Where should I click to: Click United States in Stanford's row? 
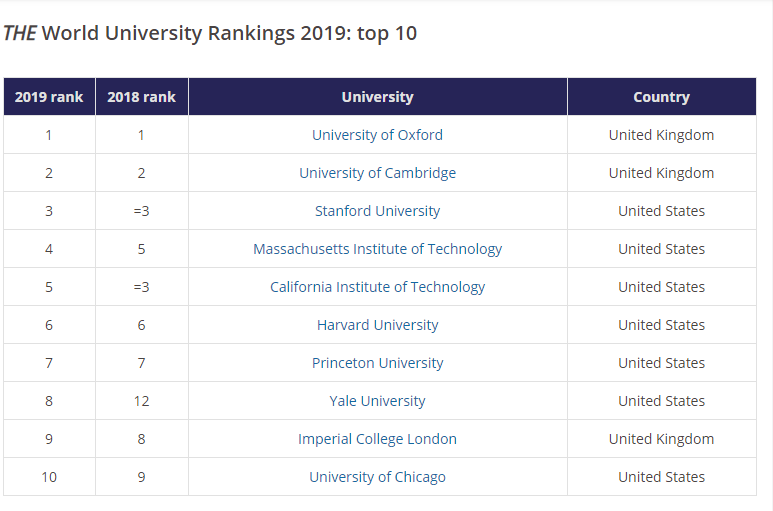pyautogui.click(x=661, y=211)
